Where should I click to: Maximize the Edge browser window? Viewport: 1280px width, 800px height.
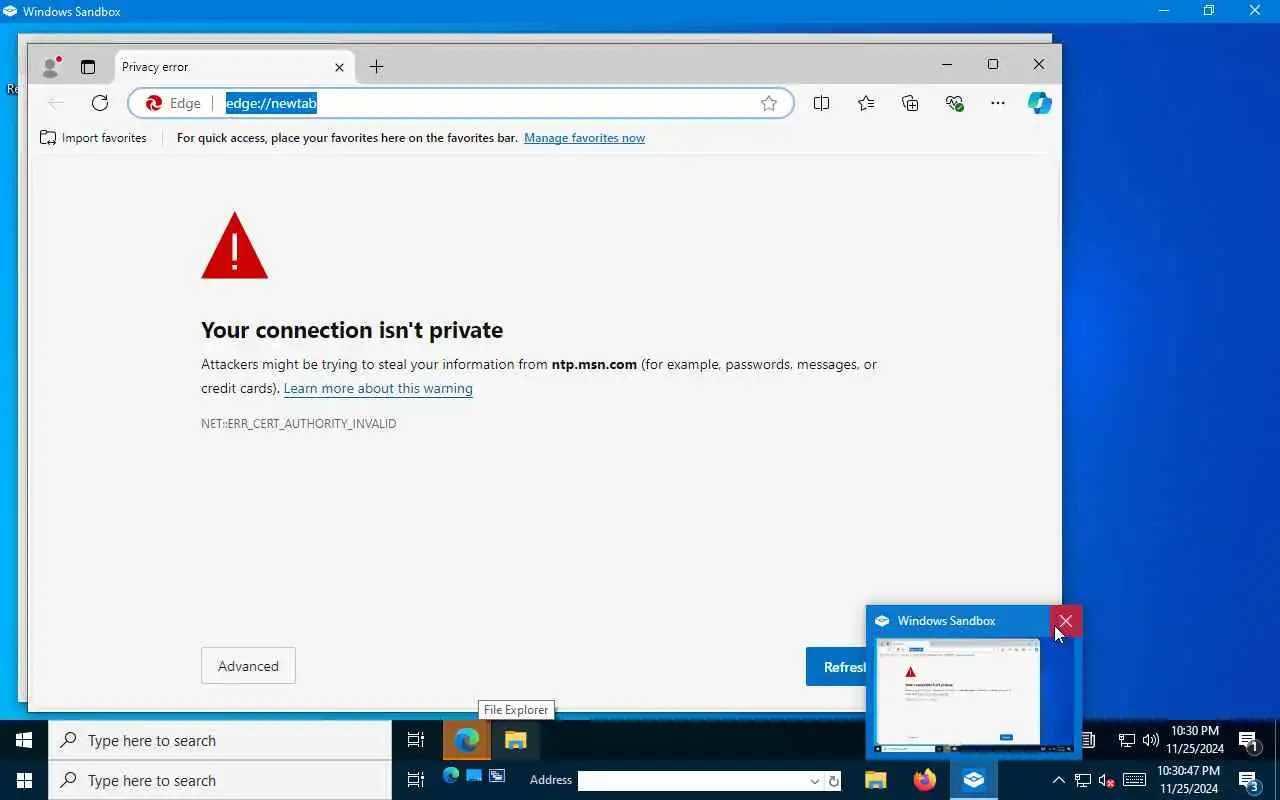tap(993, 65)
